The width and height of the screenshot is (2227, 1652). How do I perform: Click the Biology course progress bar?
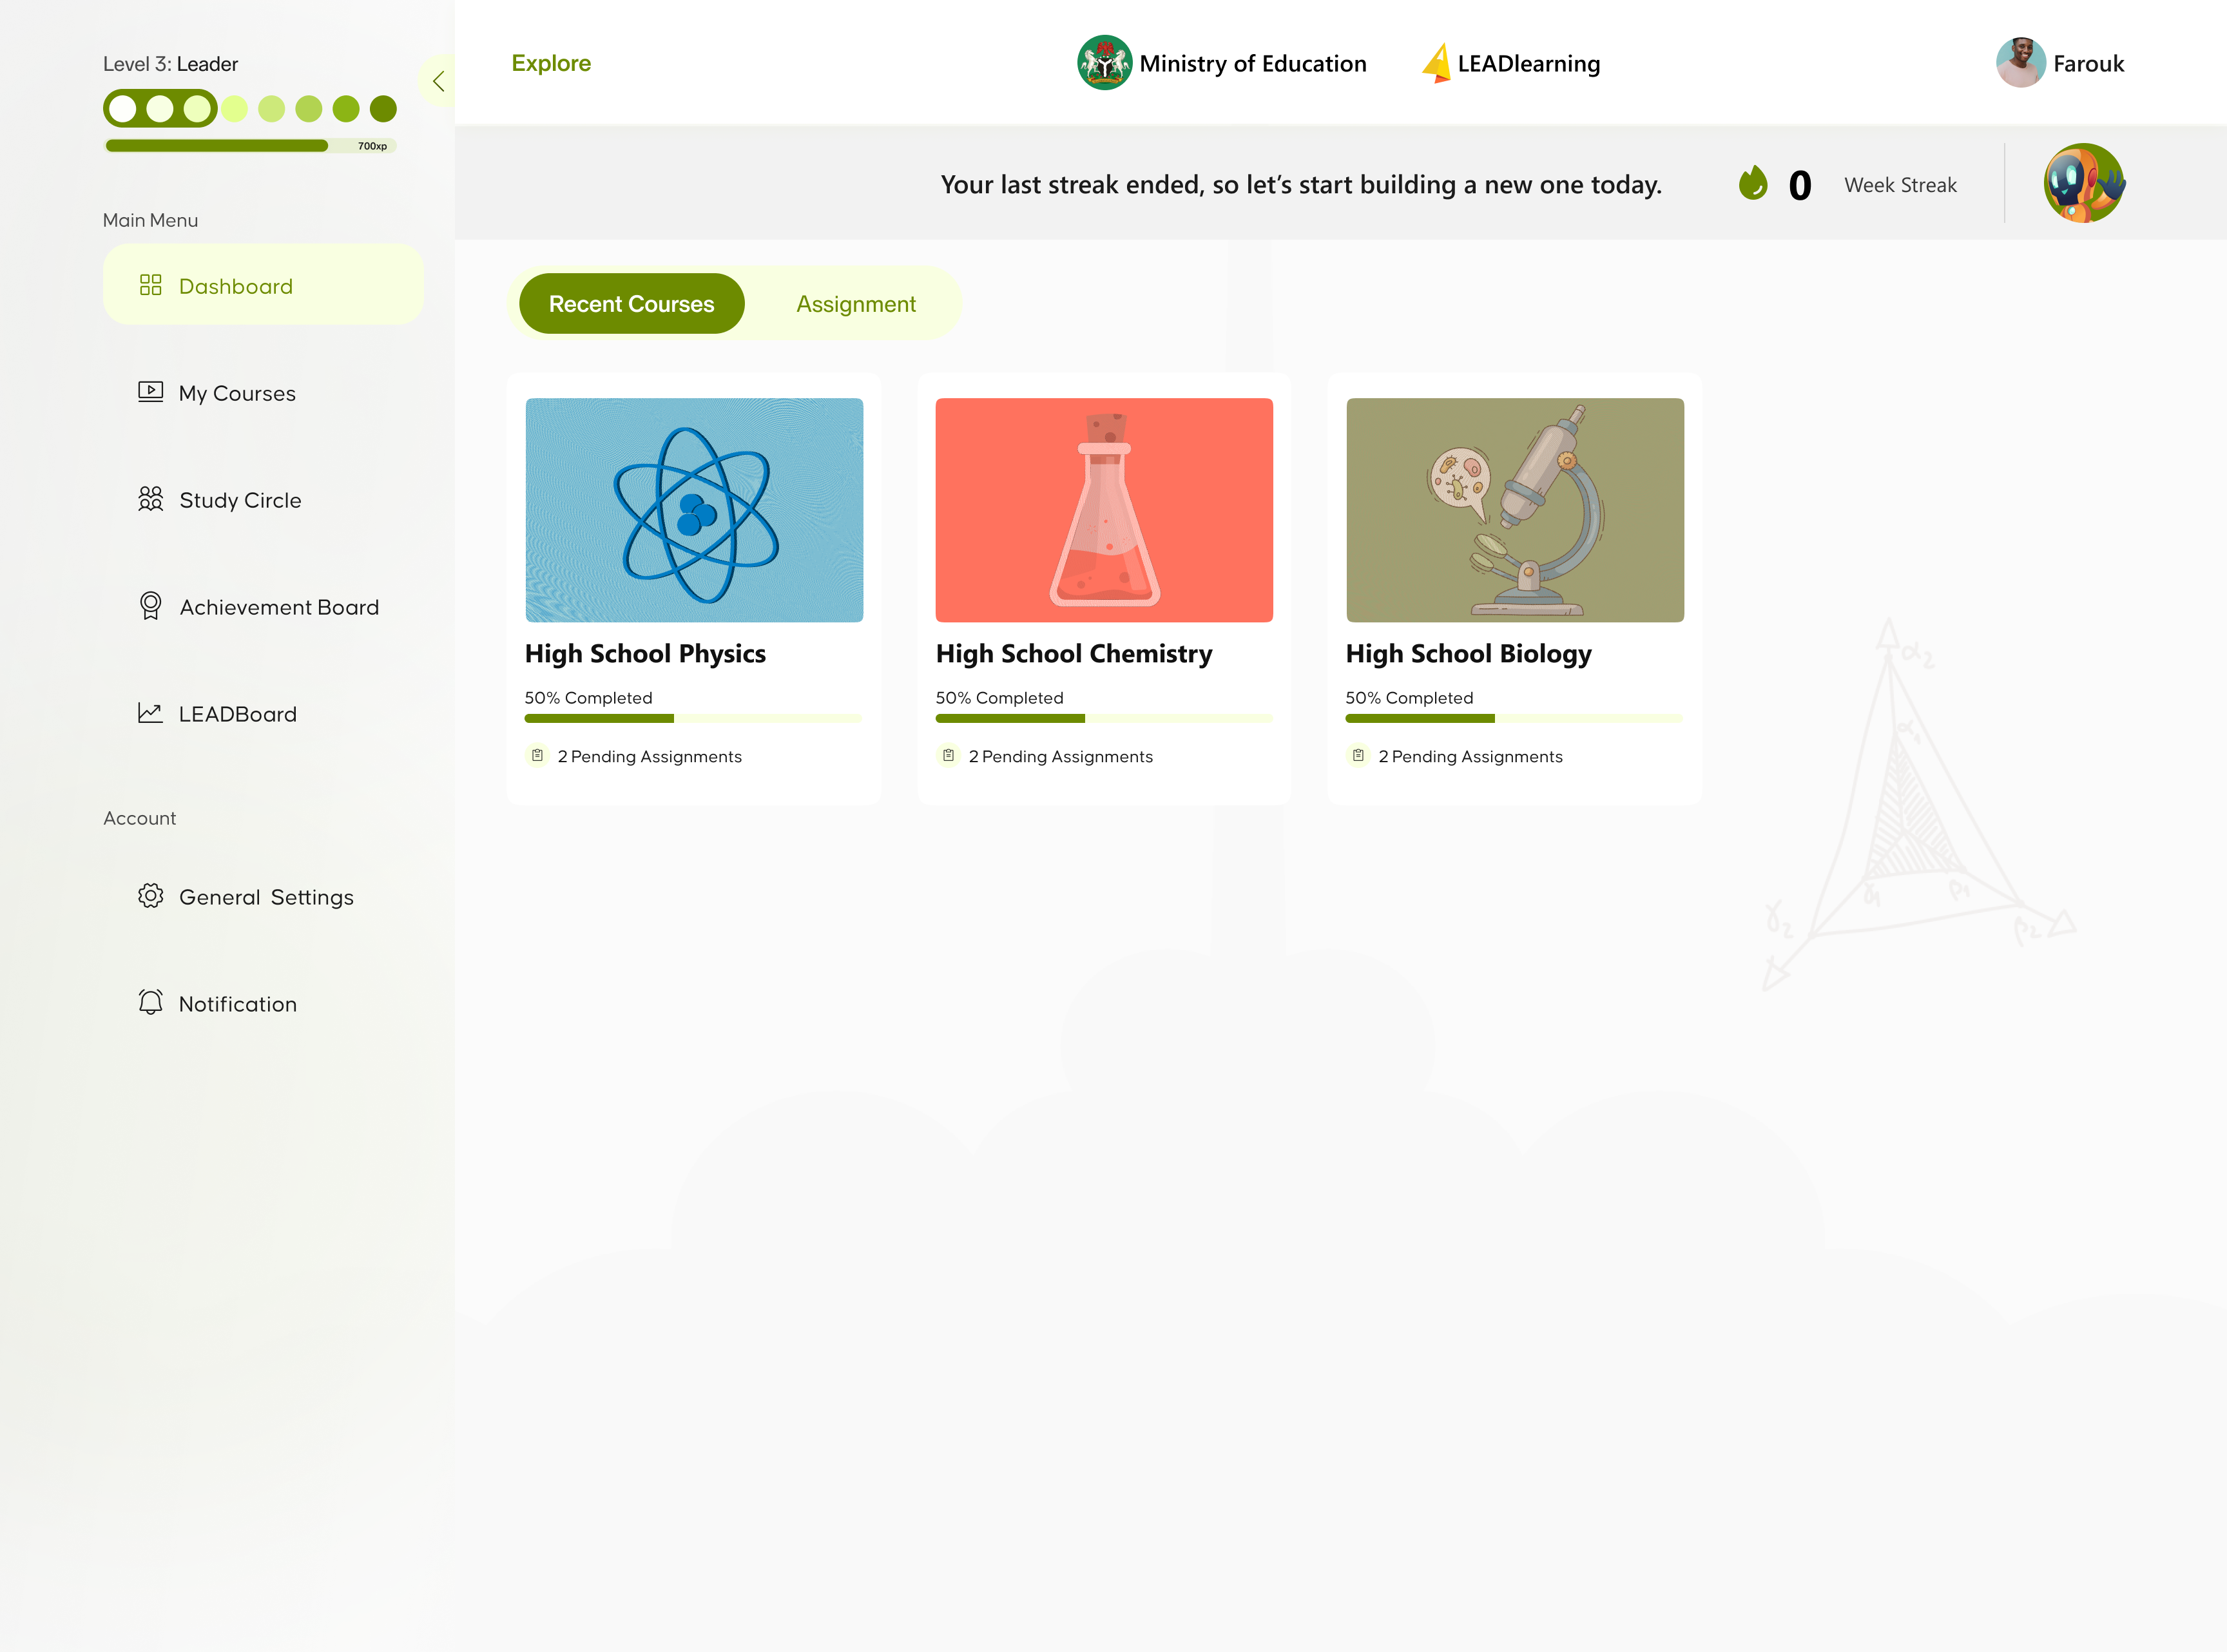click(1514, 718)
